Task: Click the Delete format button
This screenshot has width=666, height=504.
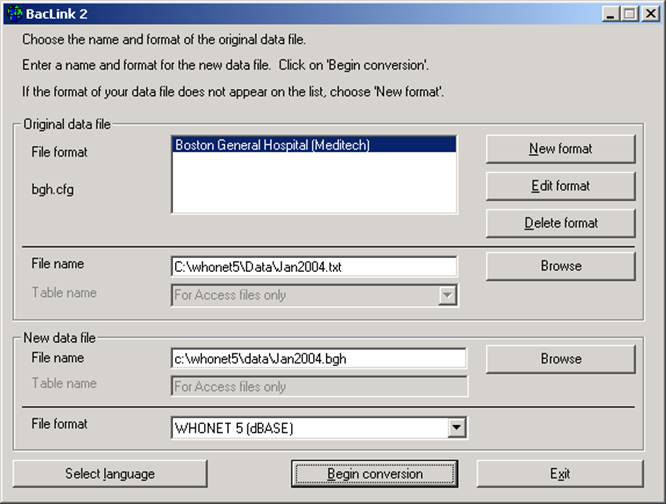Action: pyautogui.click(x=561, y=223)
